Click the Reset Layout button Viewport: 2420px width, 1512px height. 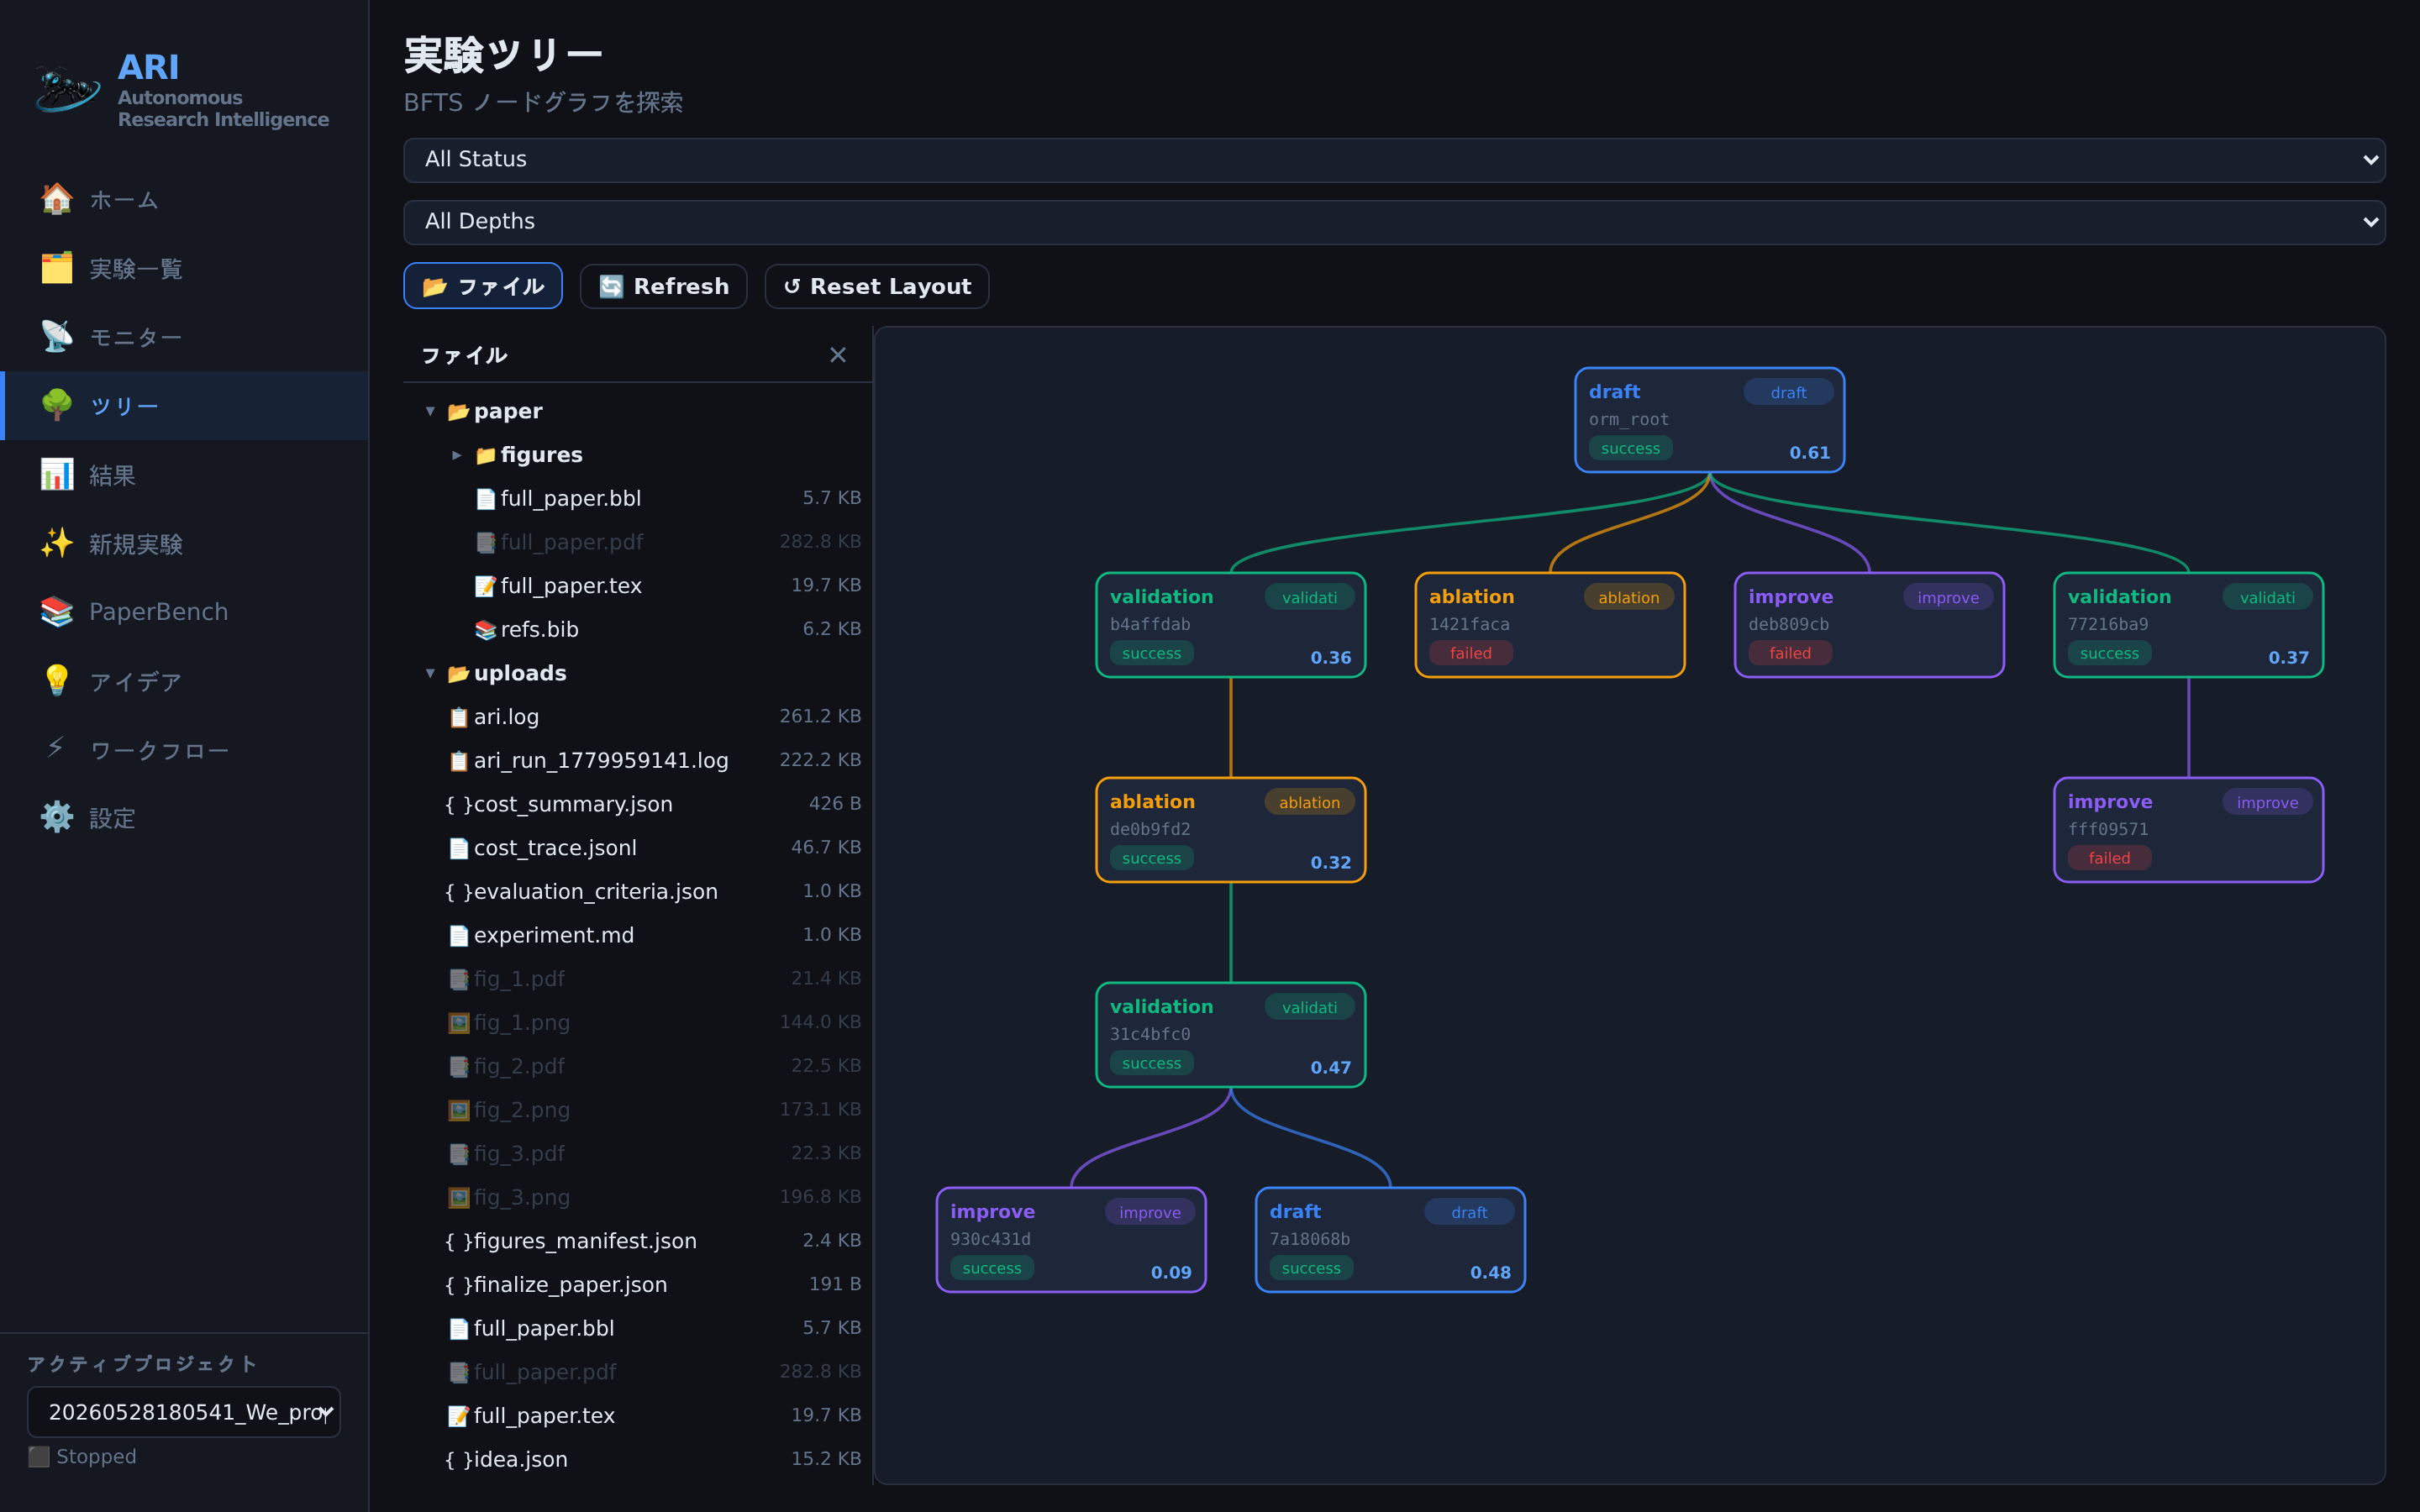pos(877,287)
